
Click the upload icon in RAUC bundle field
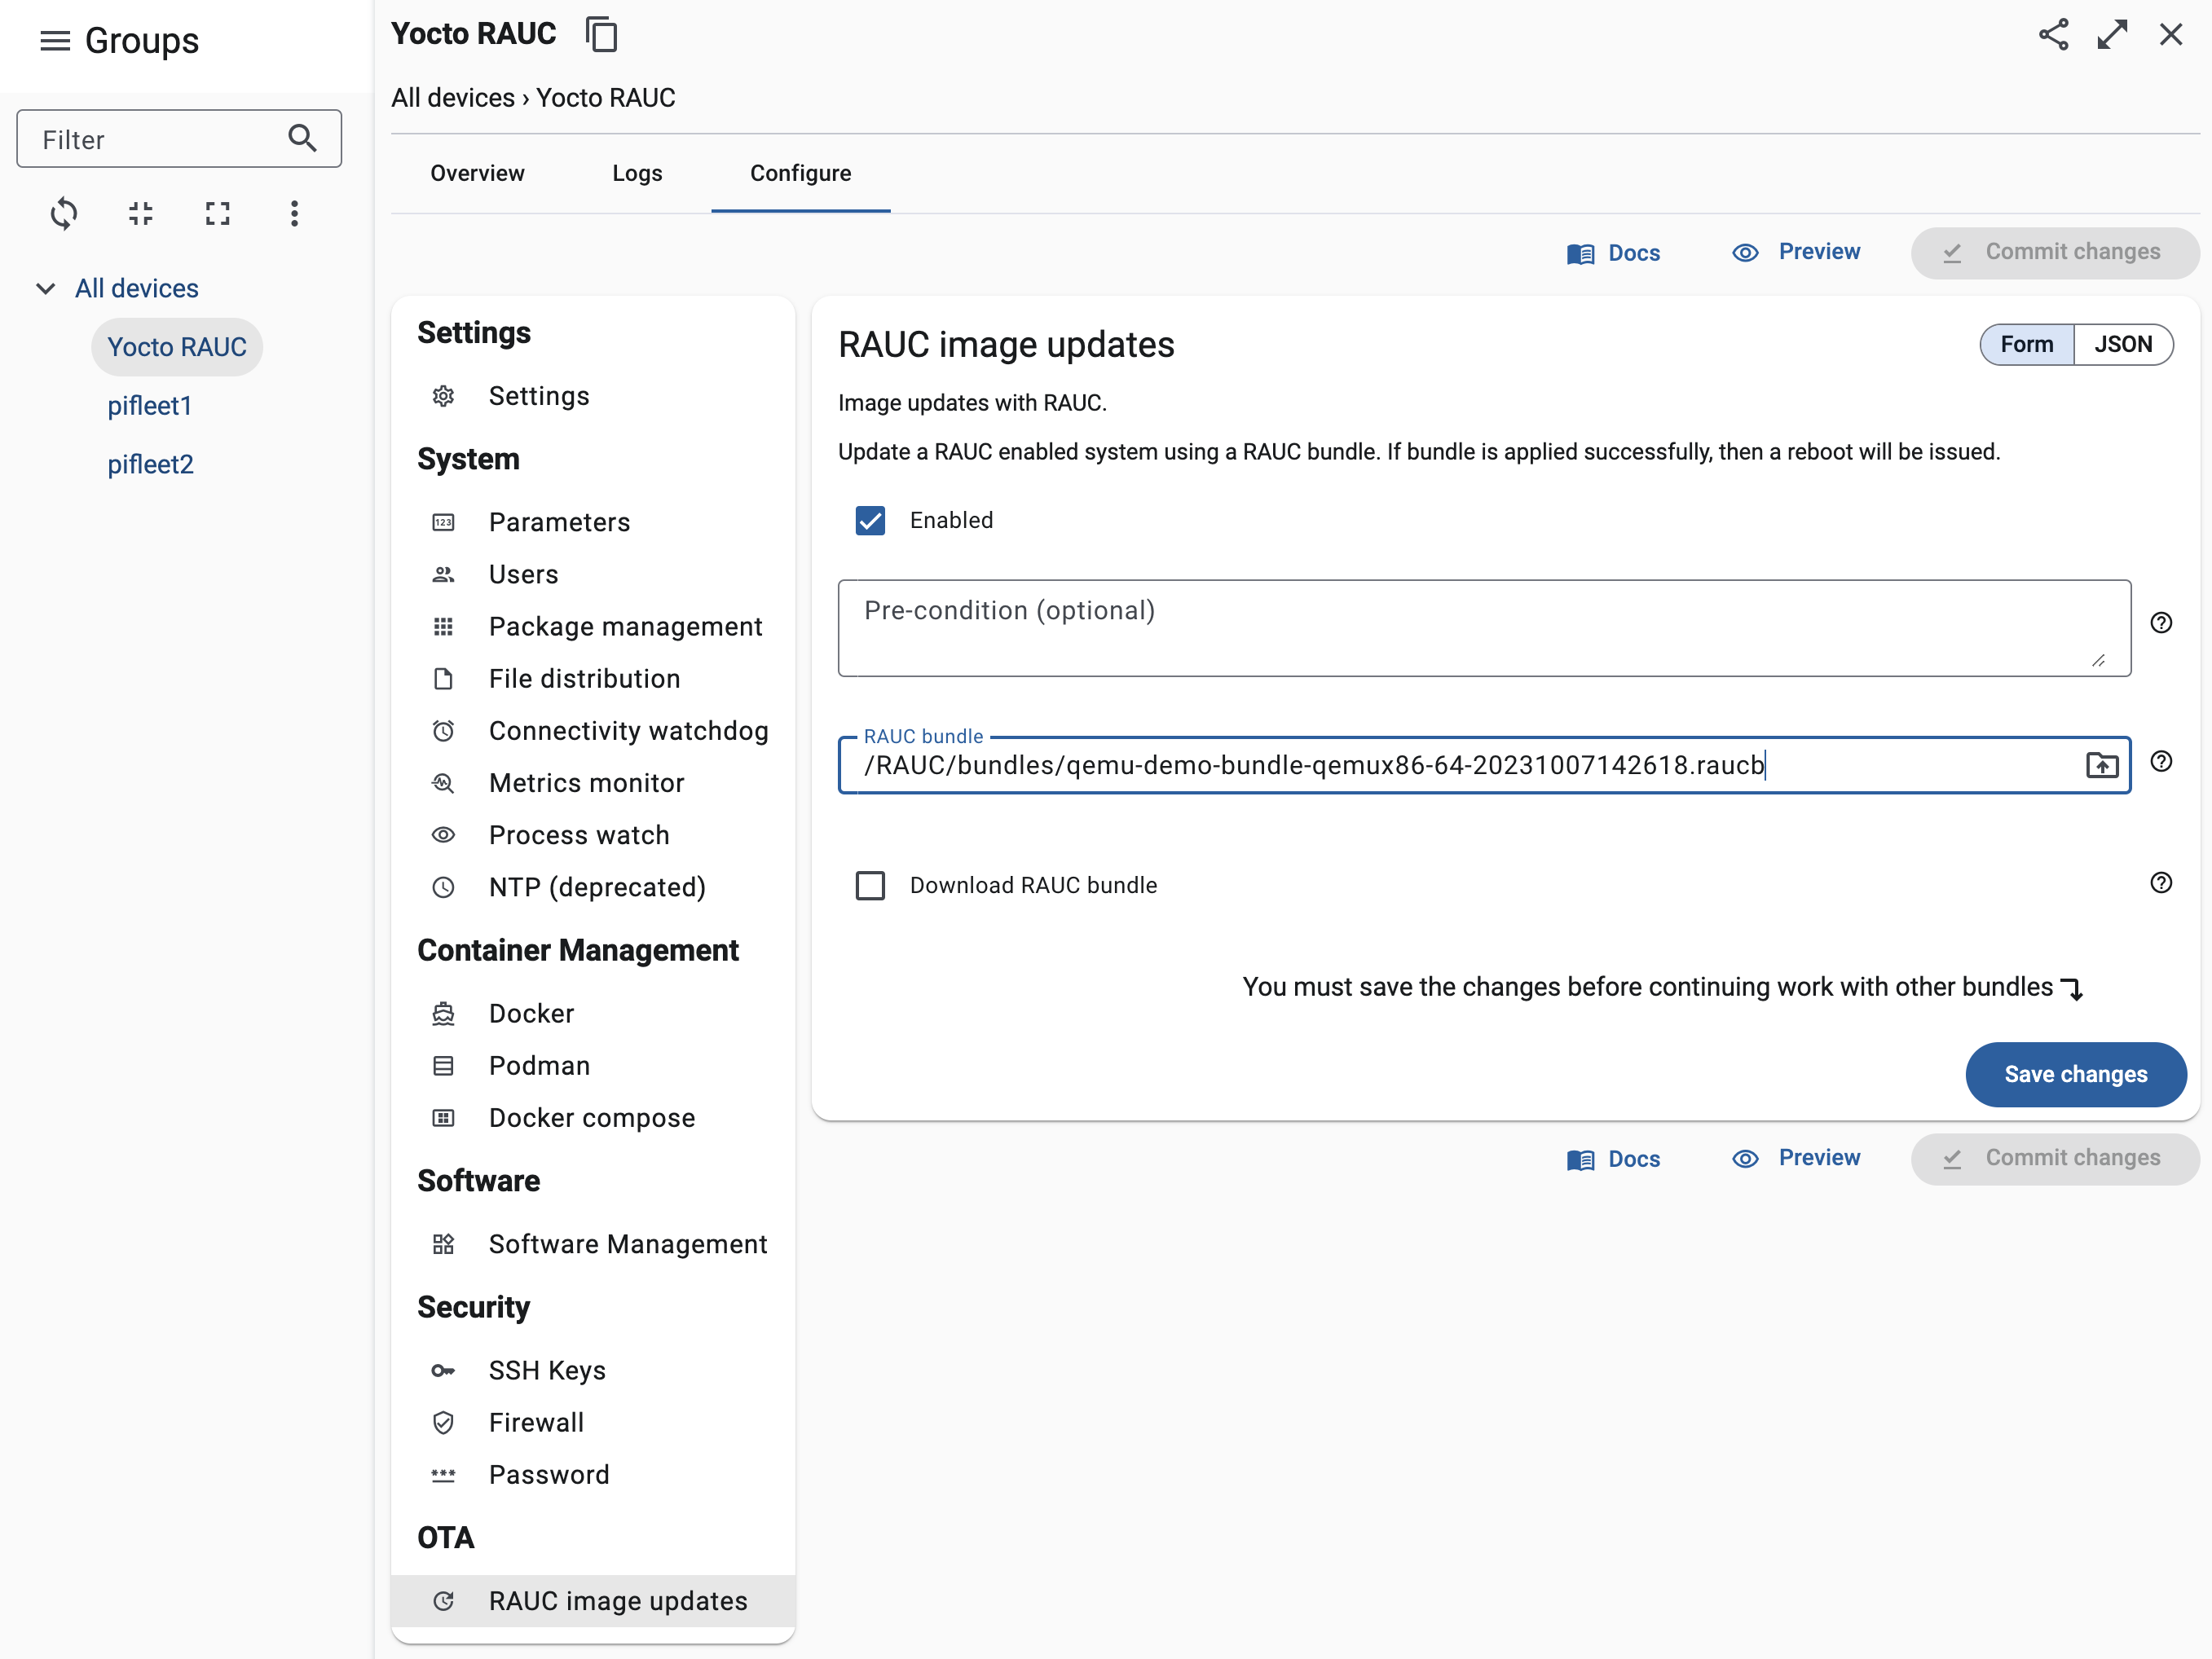(x=2102, y=765)
